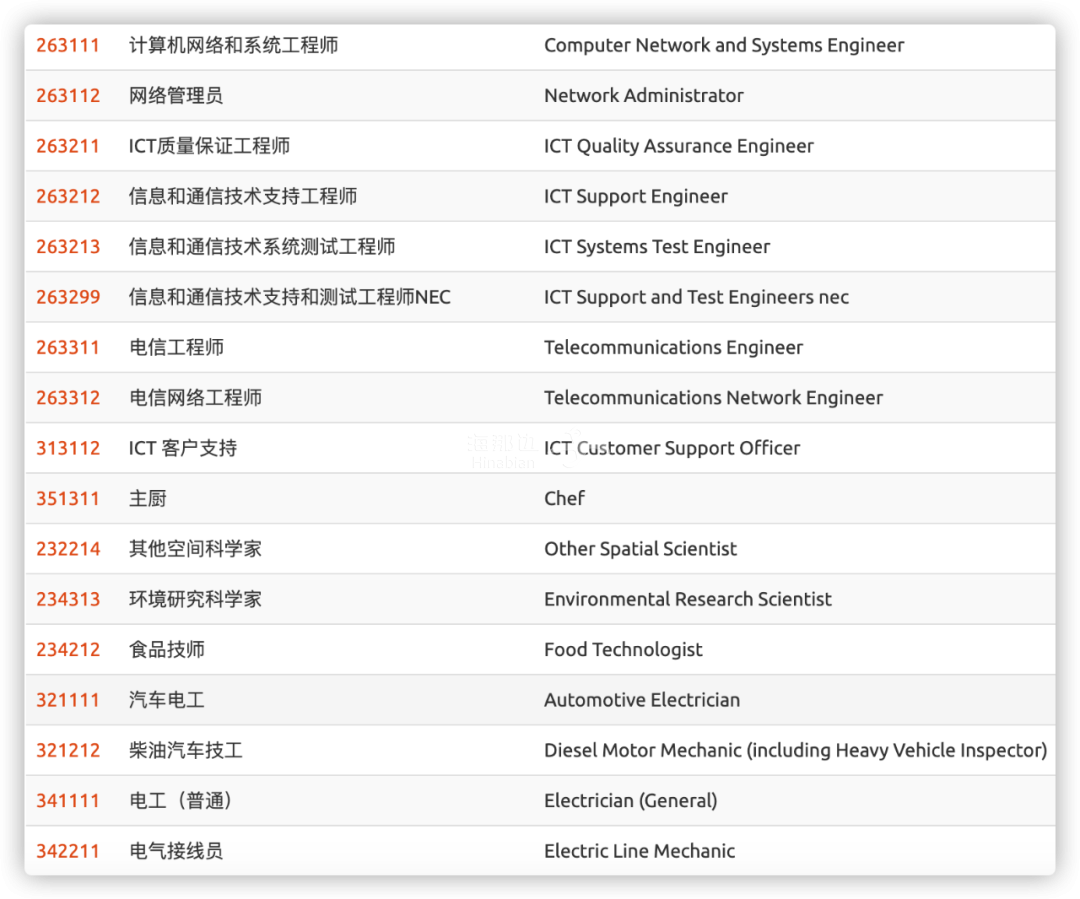The height and width of the screenshot is (899, 1080).
Task: Open code 313112 link
Action: (x=68, y=448)
